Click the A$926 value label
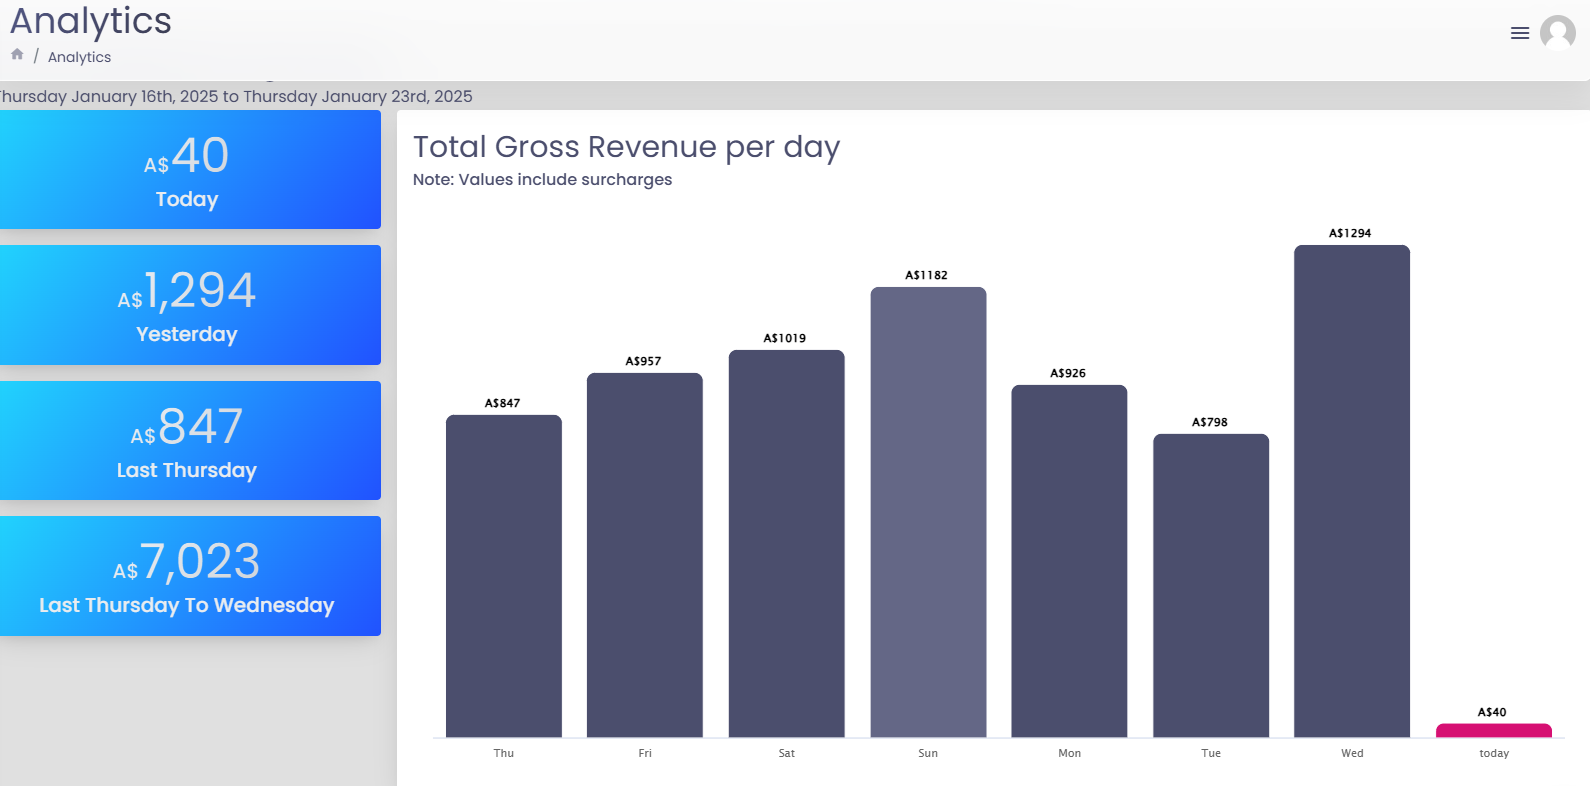 coord(1068,373)
